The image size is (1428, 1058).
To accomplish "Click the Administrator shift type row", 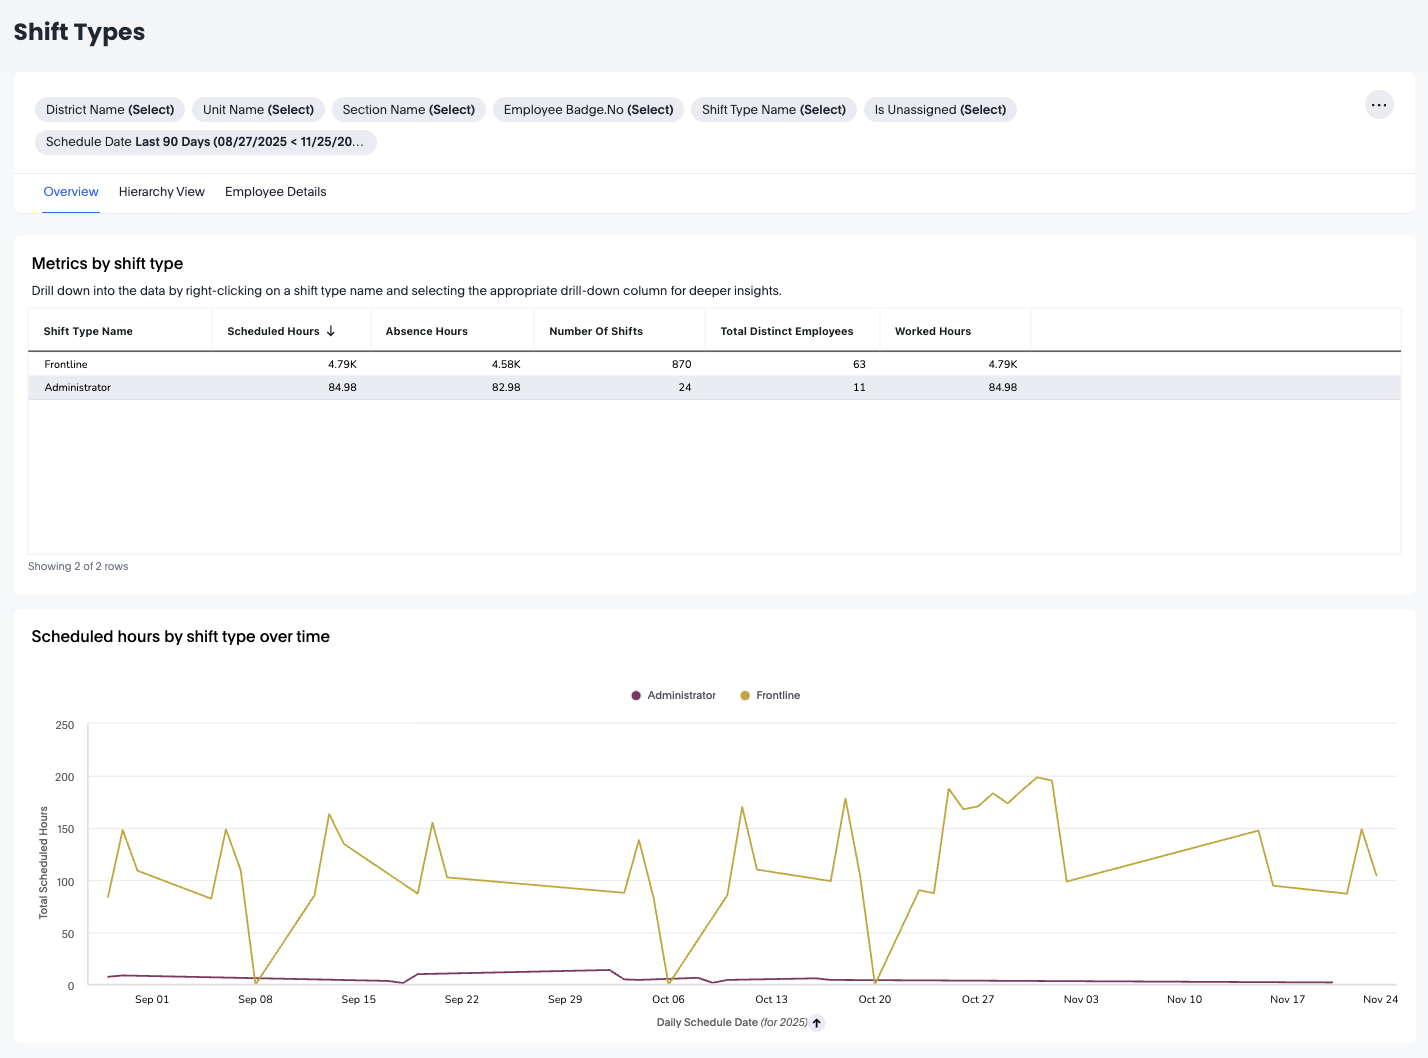I will (x=77, y=387).
